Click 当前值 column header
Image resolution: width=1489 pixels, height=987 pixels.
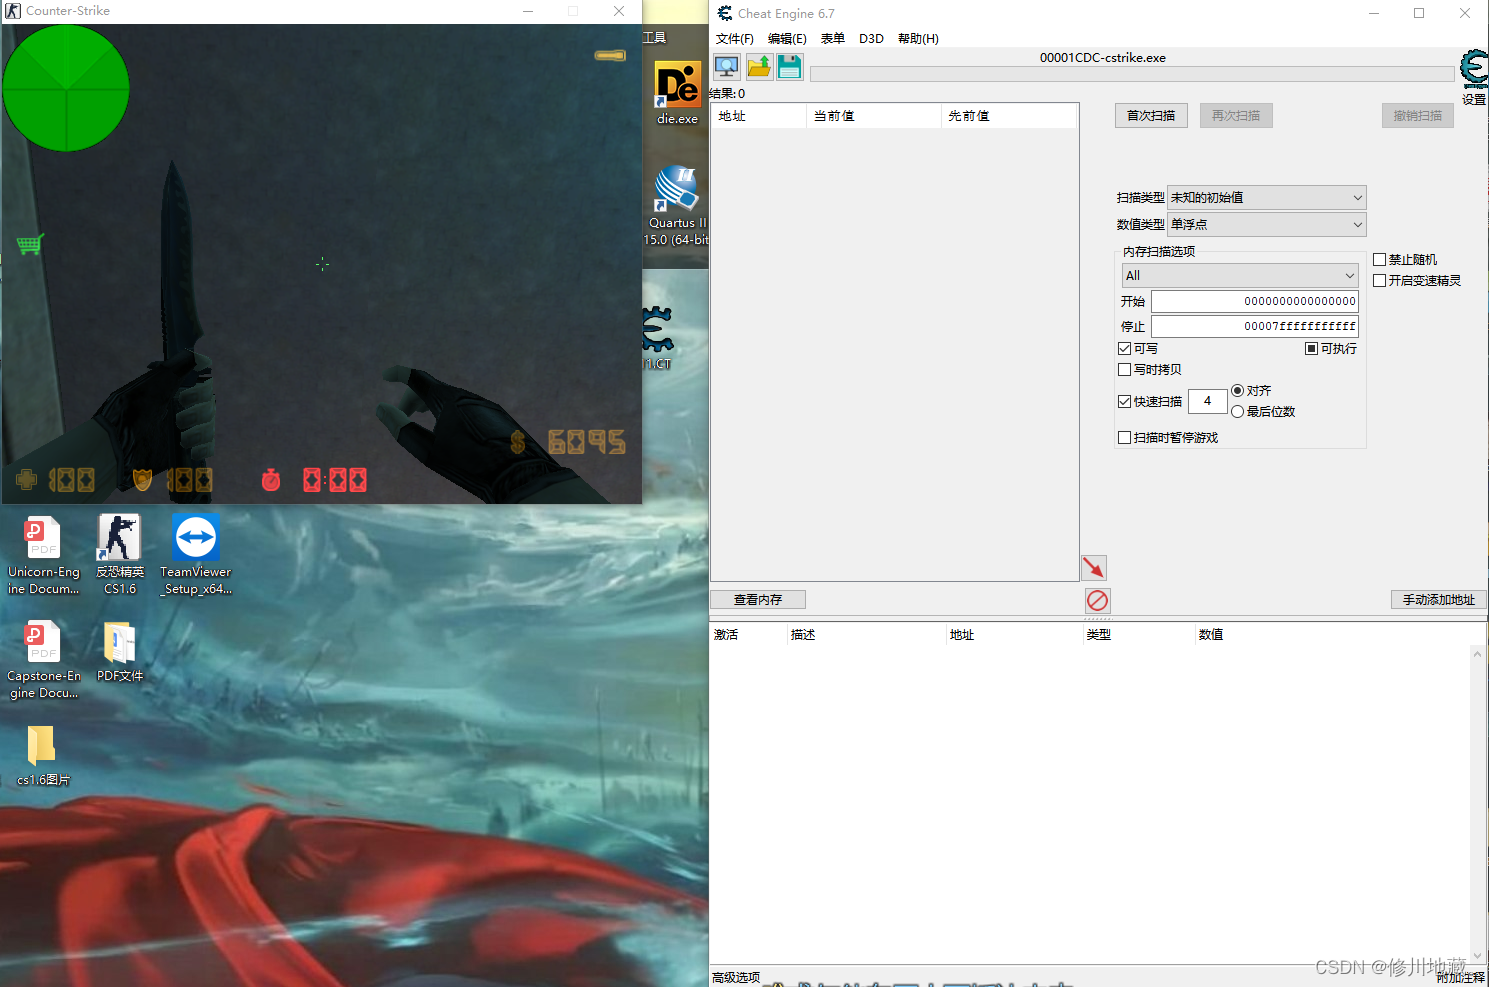point(873,116)
